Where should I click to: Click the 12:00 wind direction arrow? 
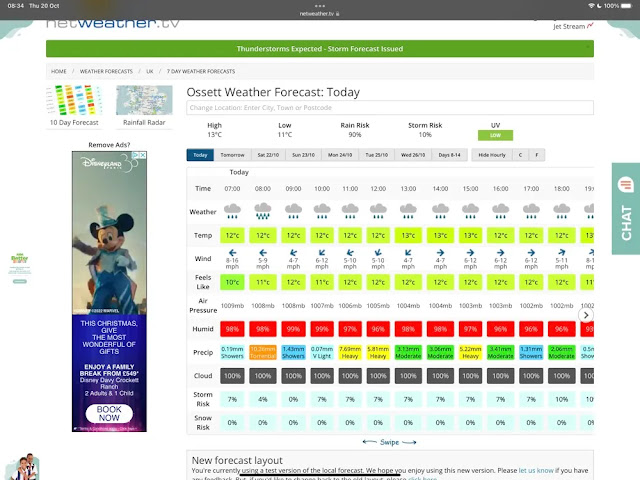[378, 253]
